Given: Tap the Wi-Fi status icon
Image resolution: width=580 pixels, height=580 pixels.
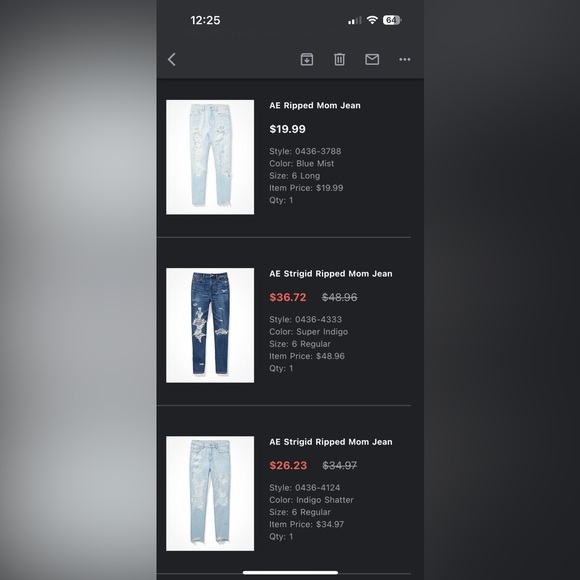Looking at the screenshot, I should [372, 20].
